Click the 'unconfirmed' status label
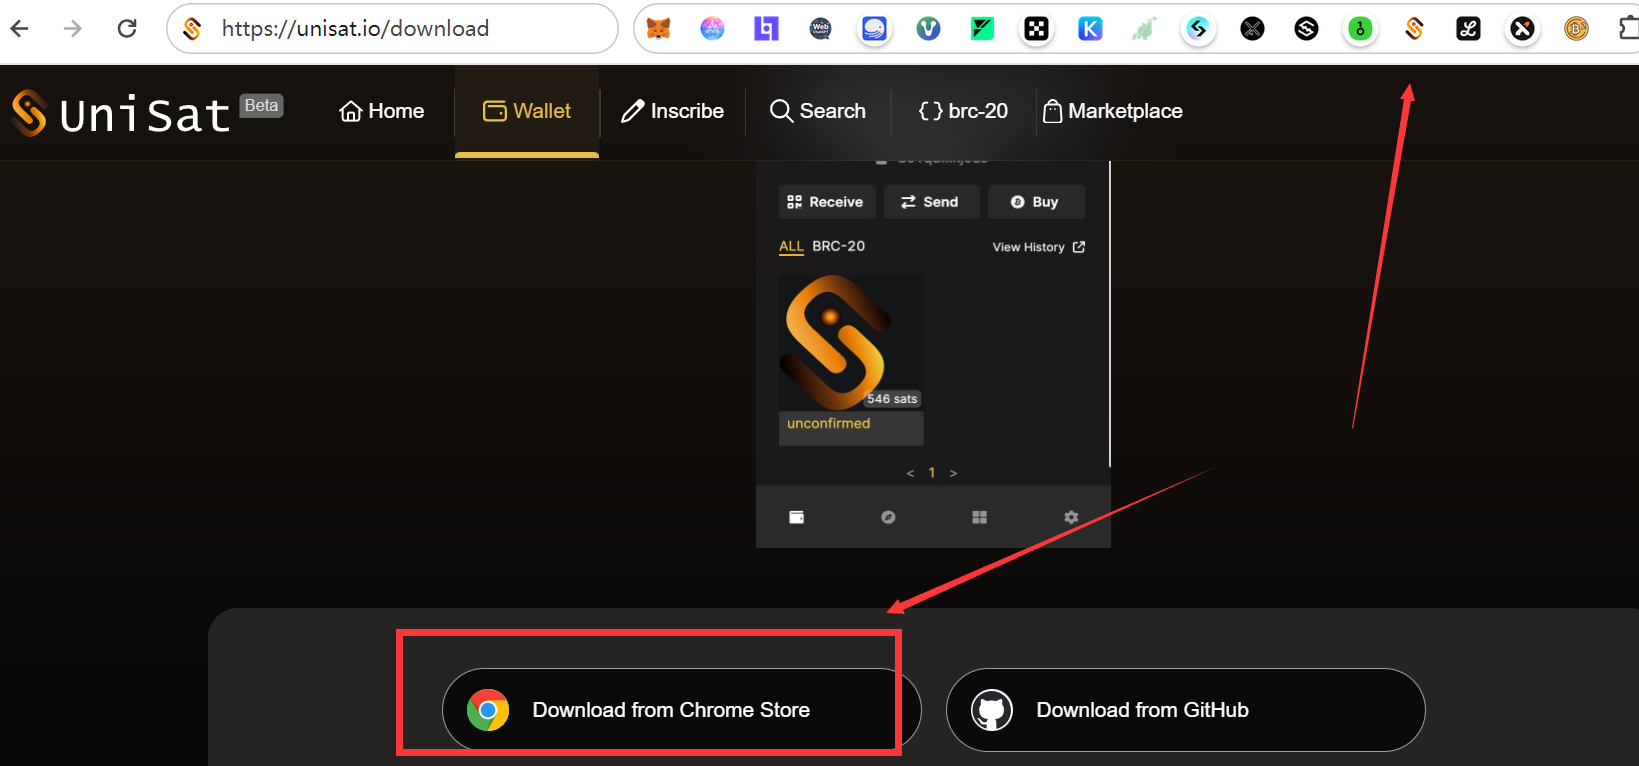Screen dimensions: 1639x766 (x=829, y=424)
